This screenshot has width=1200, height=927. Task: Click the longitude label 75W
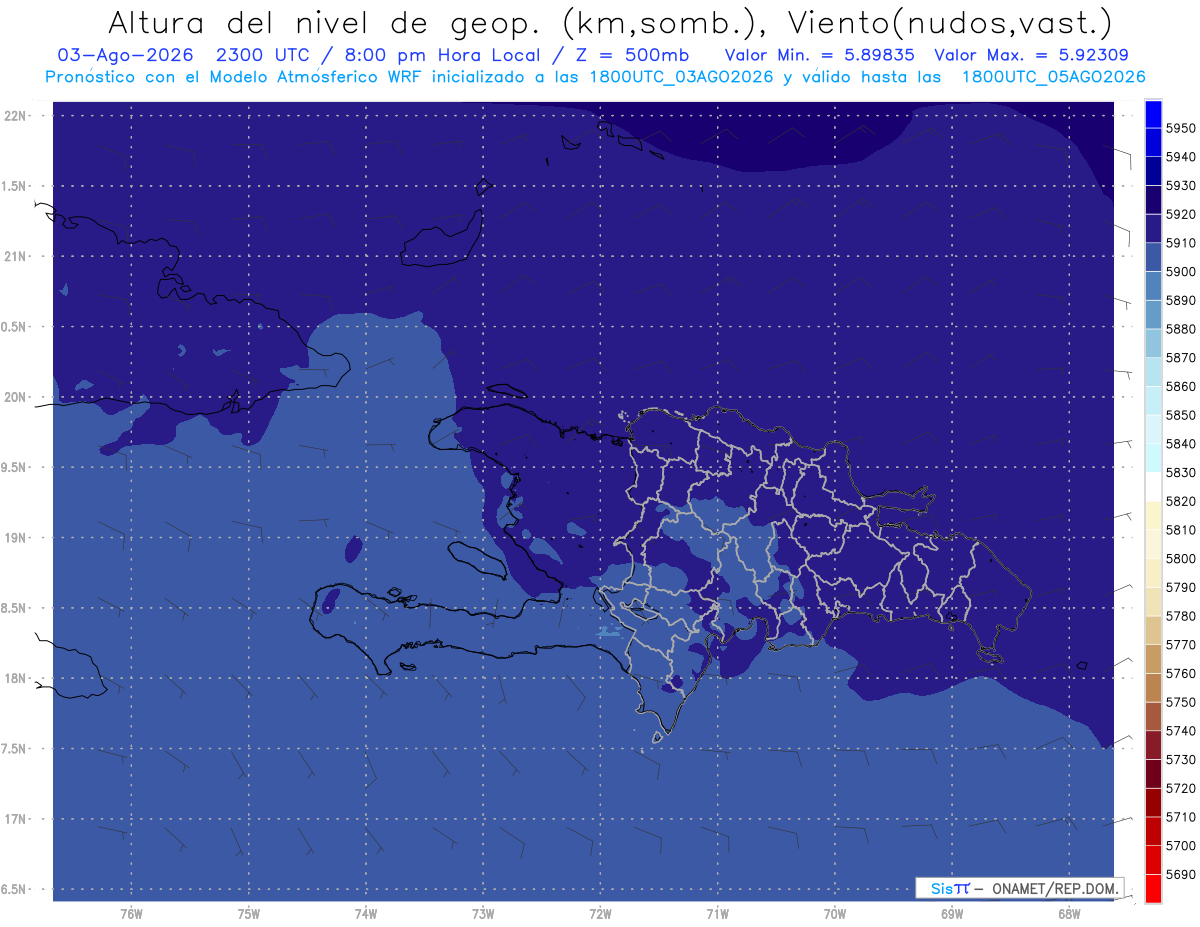249,914
